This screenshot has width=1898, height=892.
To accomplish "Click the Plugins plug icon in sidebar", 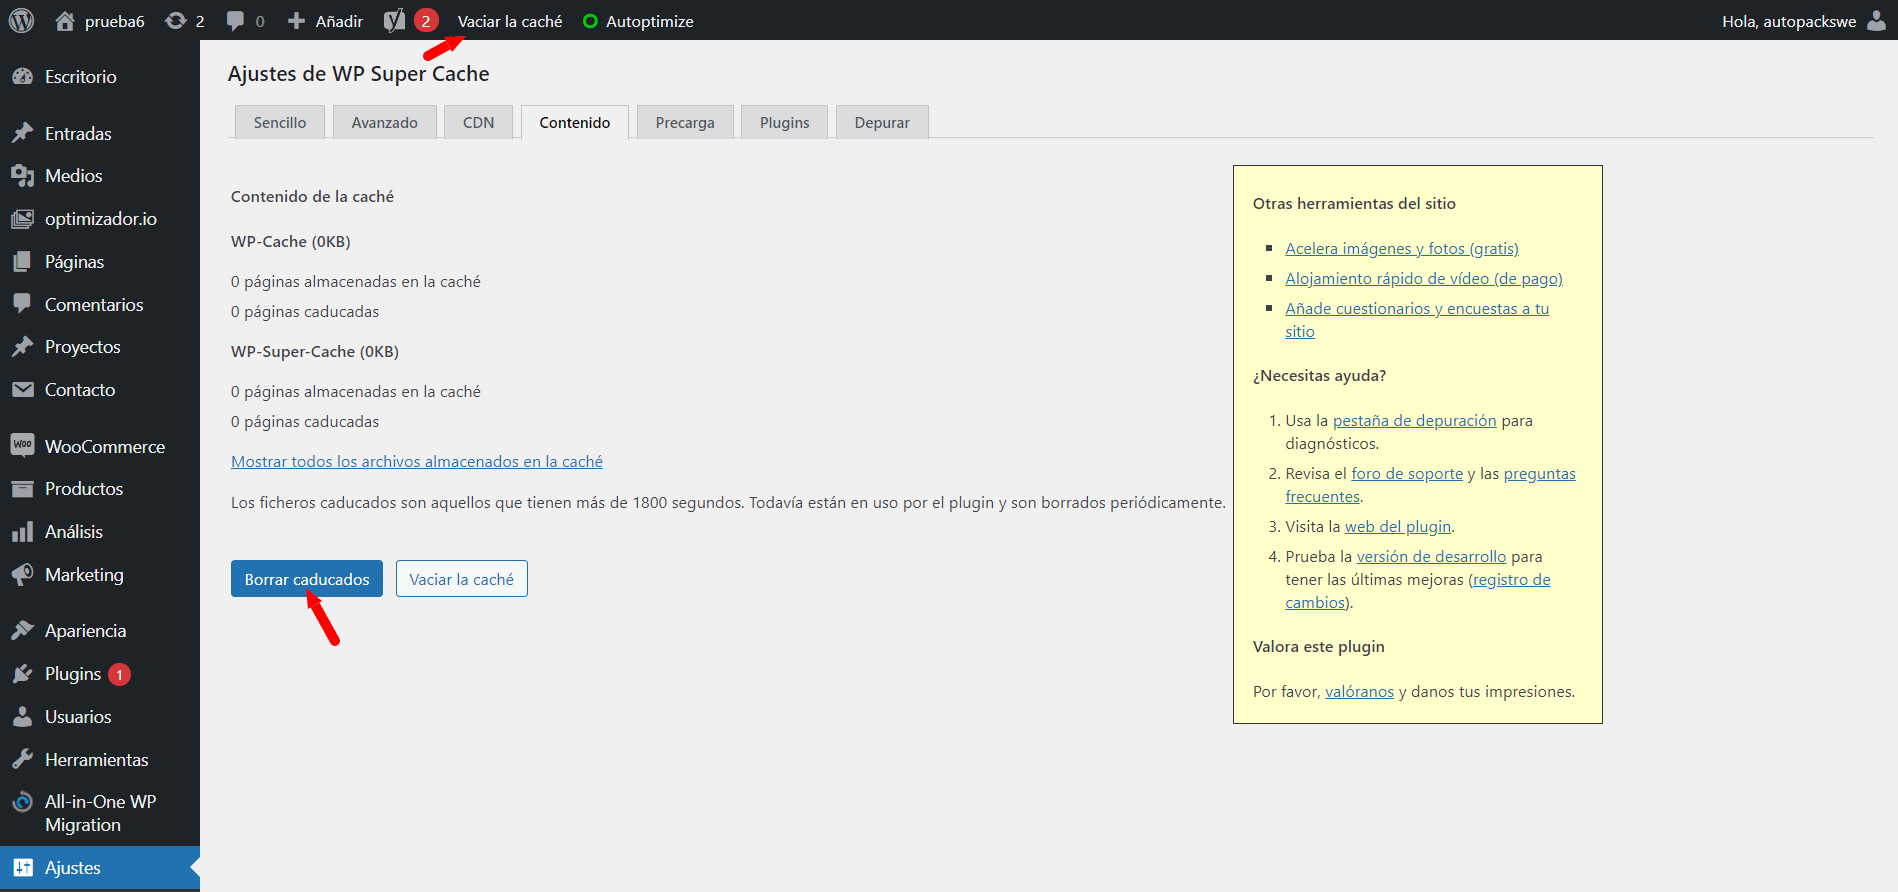I will [x=23, y=674].
